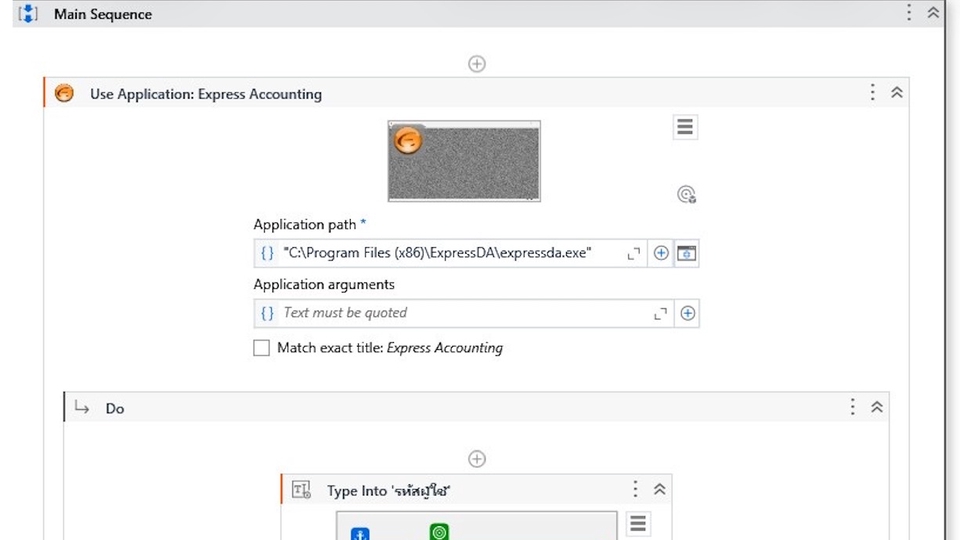The image size is (960, 540).
Task: Click the browse application window icon next to path
Action: point(687,253)
